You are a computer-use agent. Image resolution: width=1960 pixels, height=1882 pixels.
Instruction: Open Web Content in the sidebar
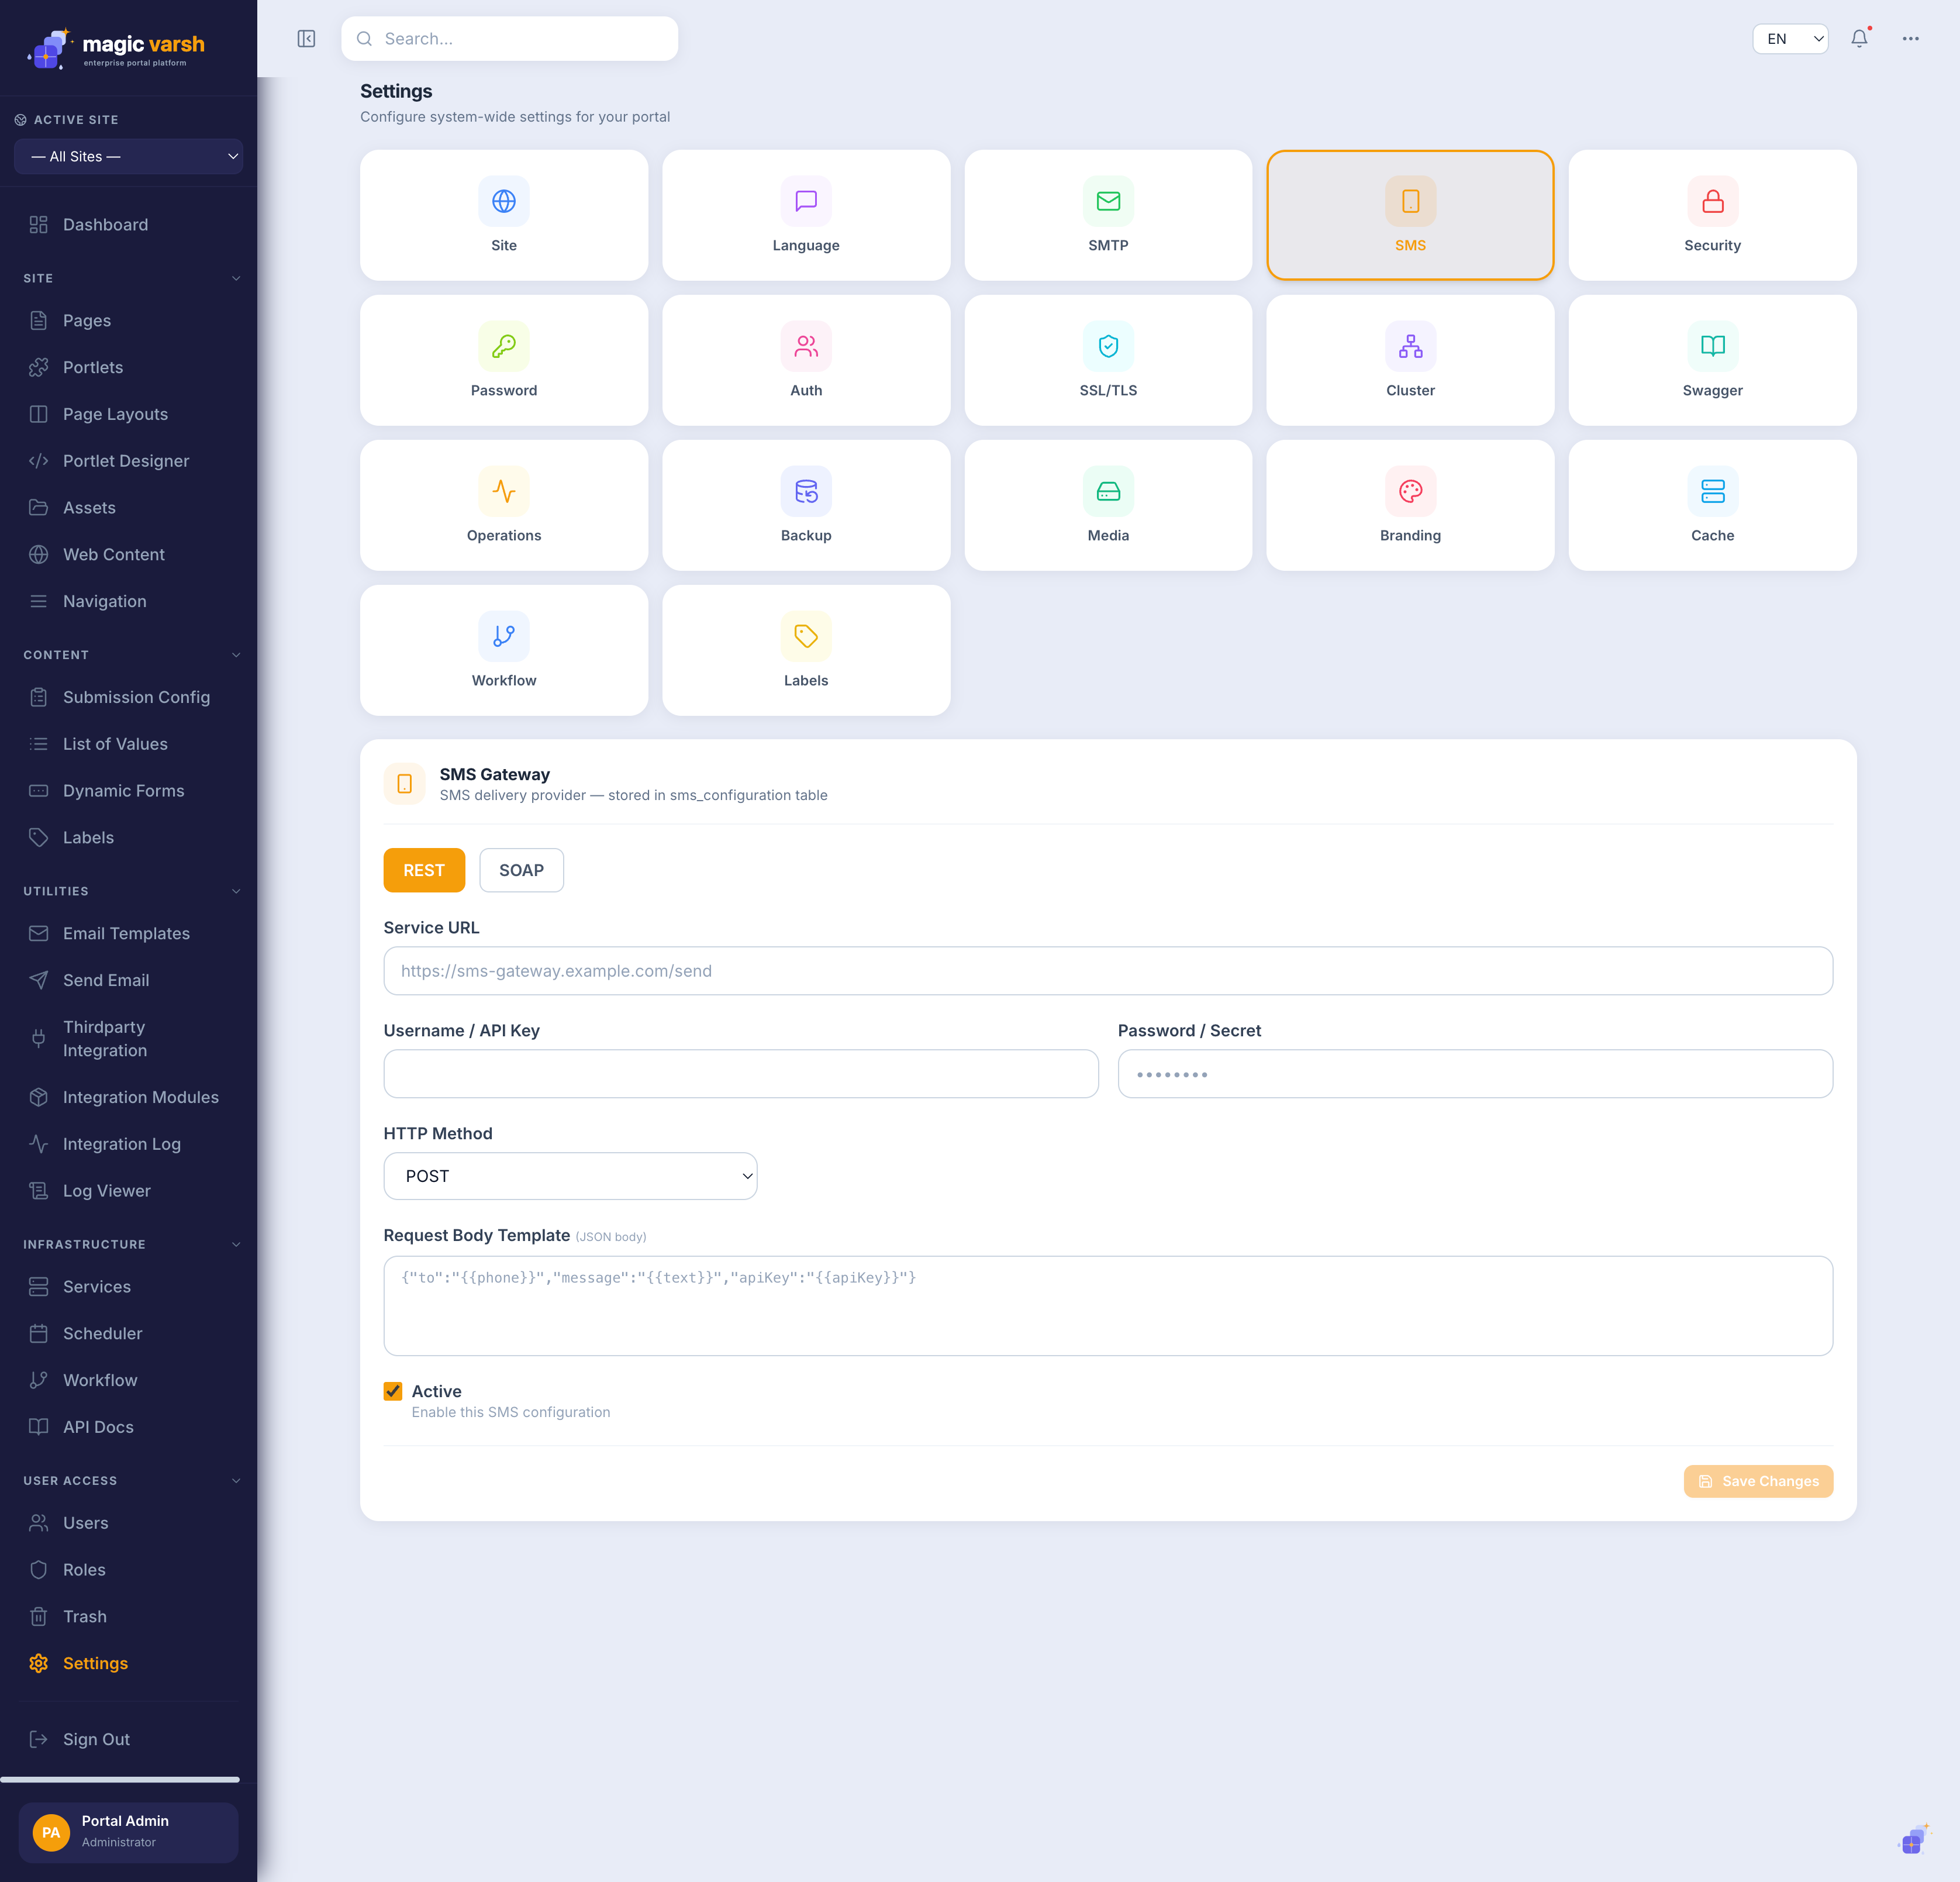(129, 554)
